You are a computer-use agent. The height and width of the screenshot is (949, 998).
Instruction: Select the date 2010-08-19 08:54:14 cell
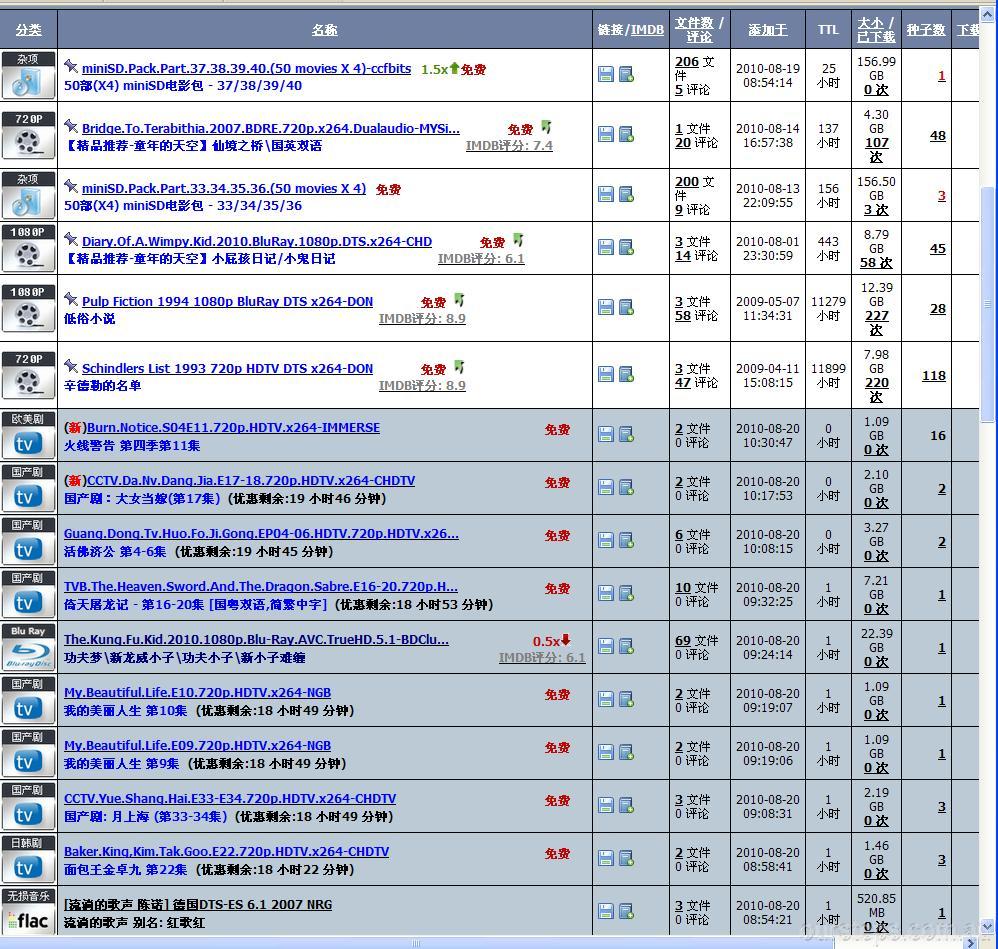pyautogui.click(x=768, y=75)
